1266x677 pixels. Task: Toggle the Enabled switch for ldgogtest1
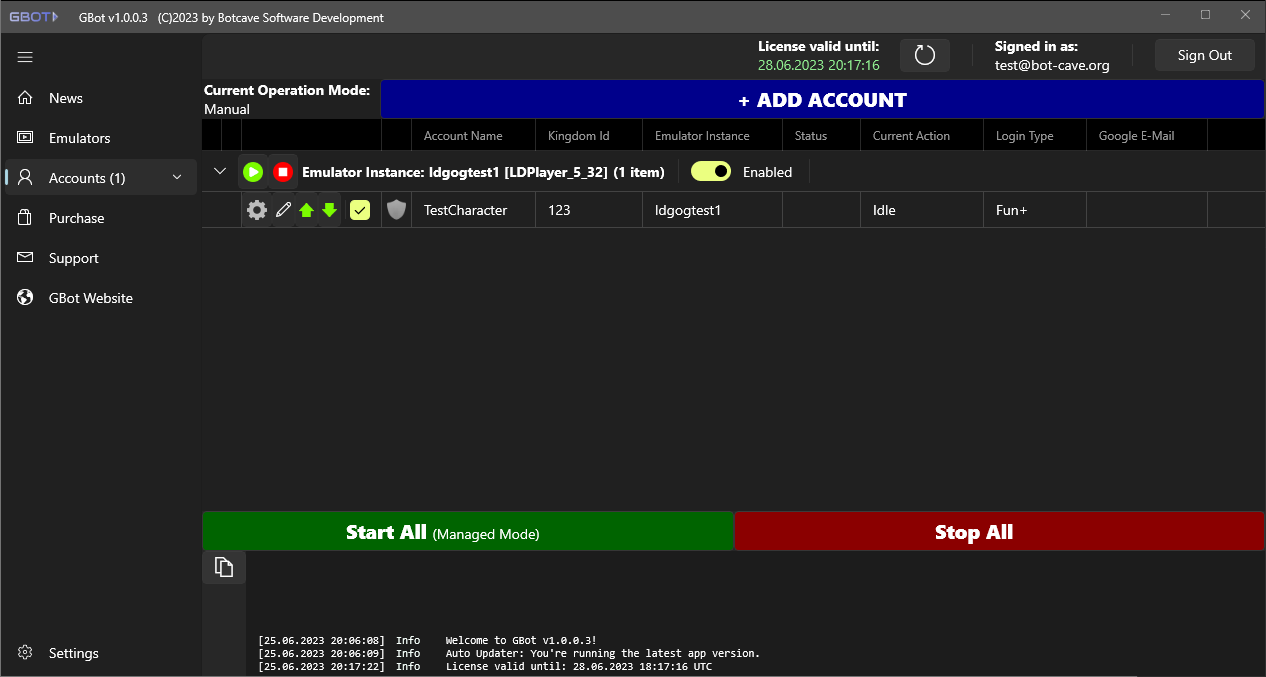[x=710, y=171]
